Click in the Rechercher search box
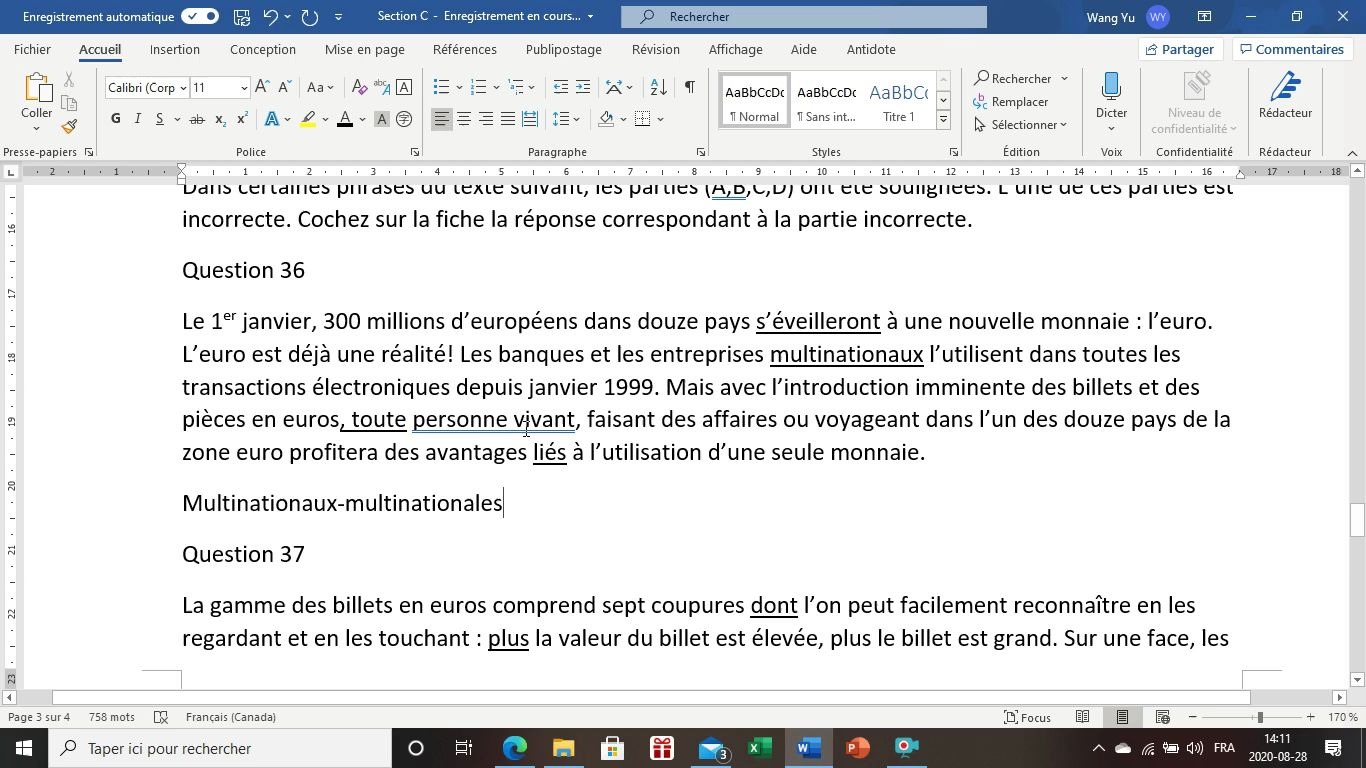 click(803, 17)
